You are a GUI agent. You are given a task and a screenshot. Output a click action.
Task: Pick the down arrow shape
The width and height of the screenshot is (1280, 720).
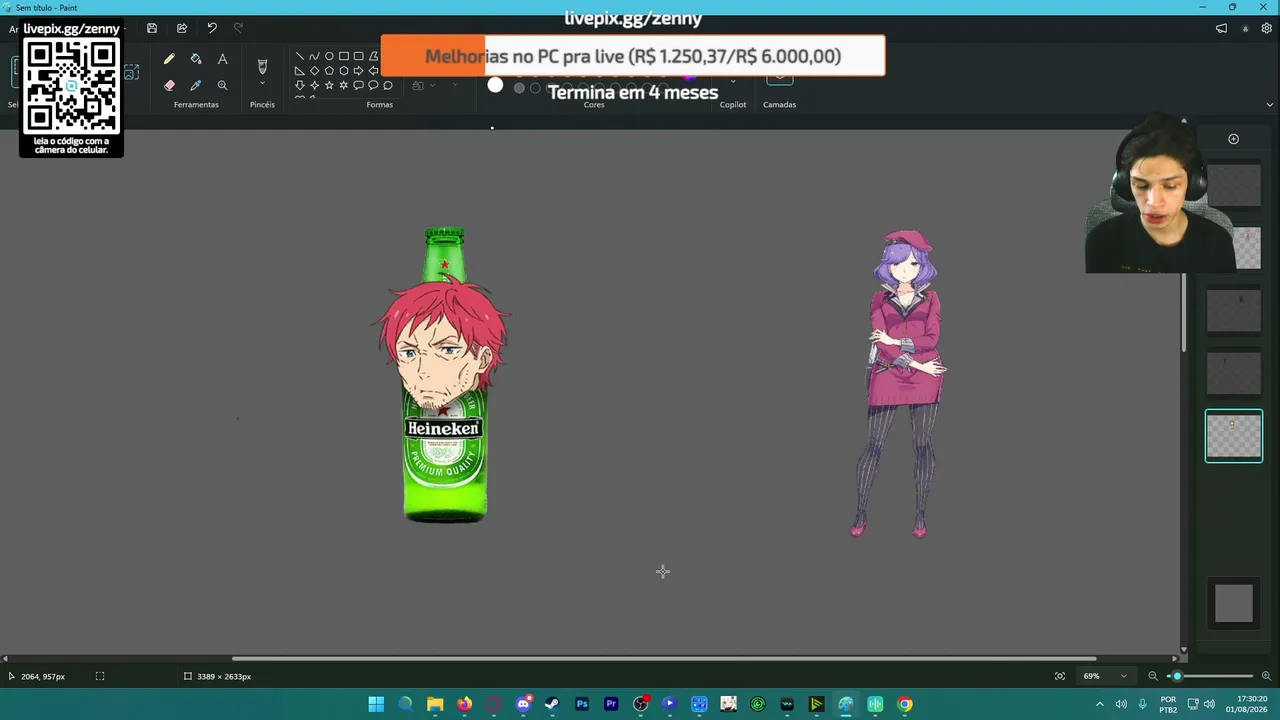(x=300, y=85)
